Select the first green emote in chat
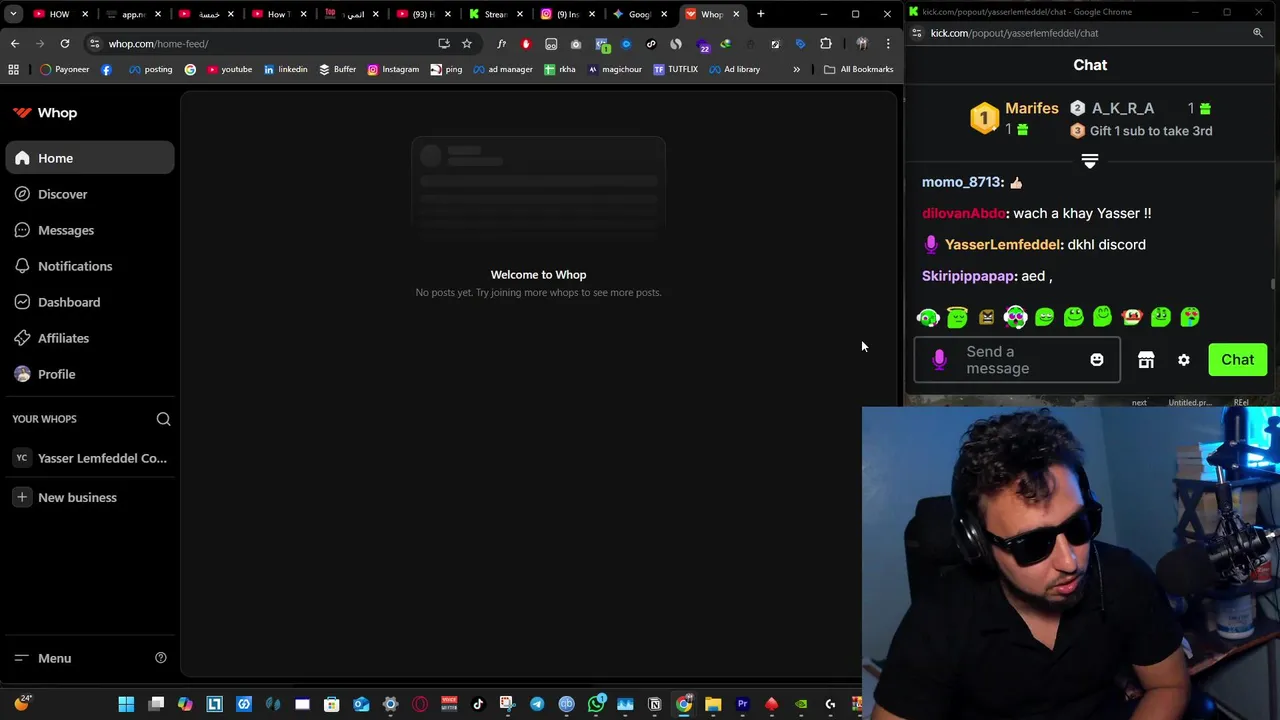The height and width of the screenshot is (720, 1280). (928, 317)
